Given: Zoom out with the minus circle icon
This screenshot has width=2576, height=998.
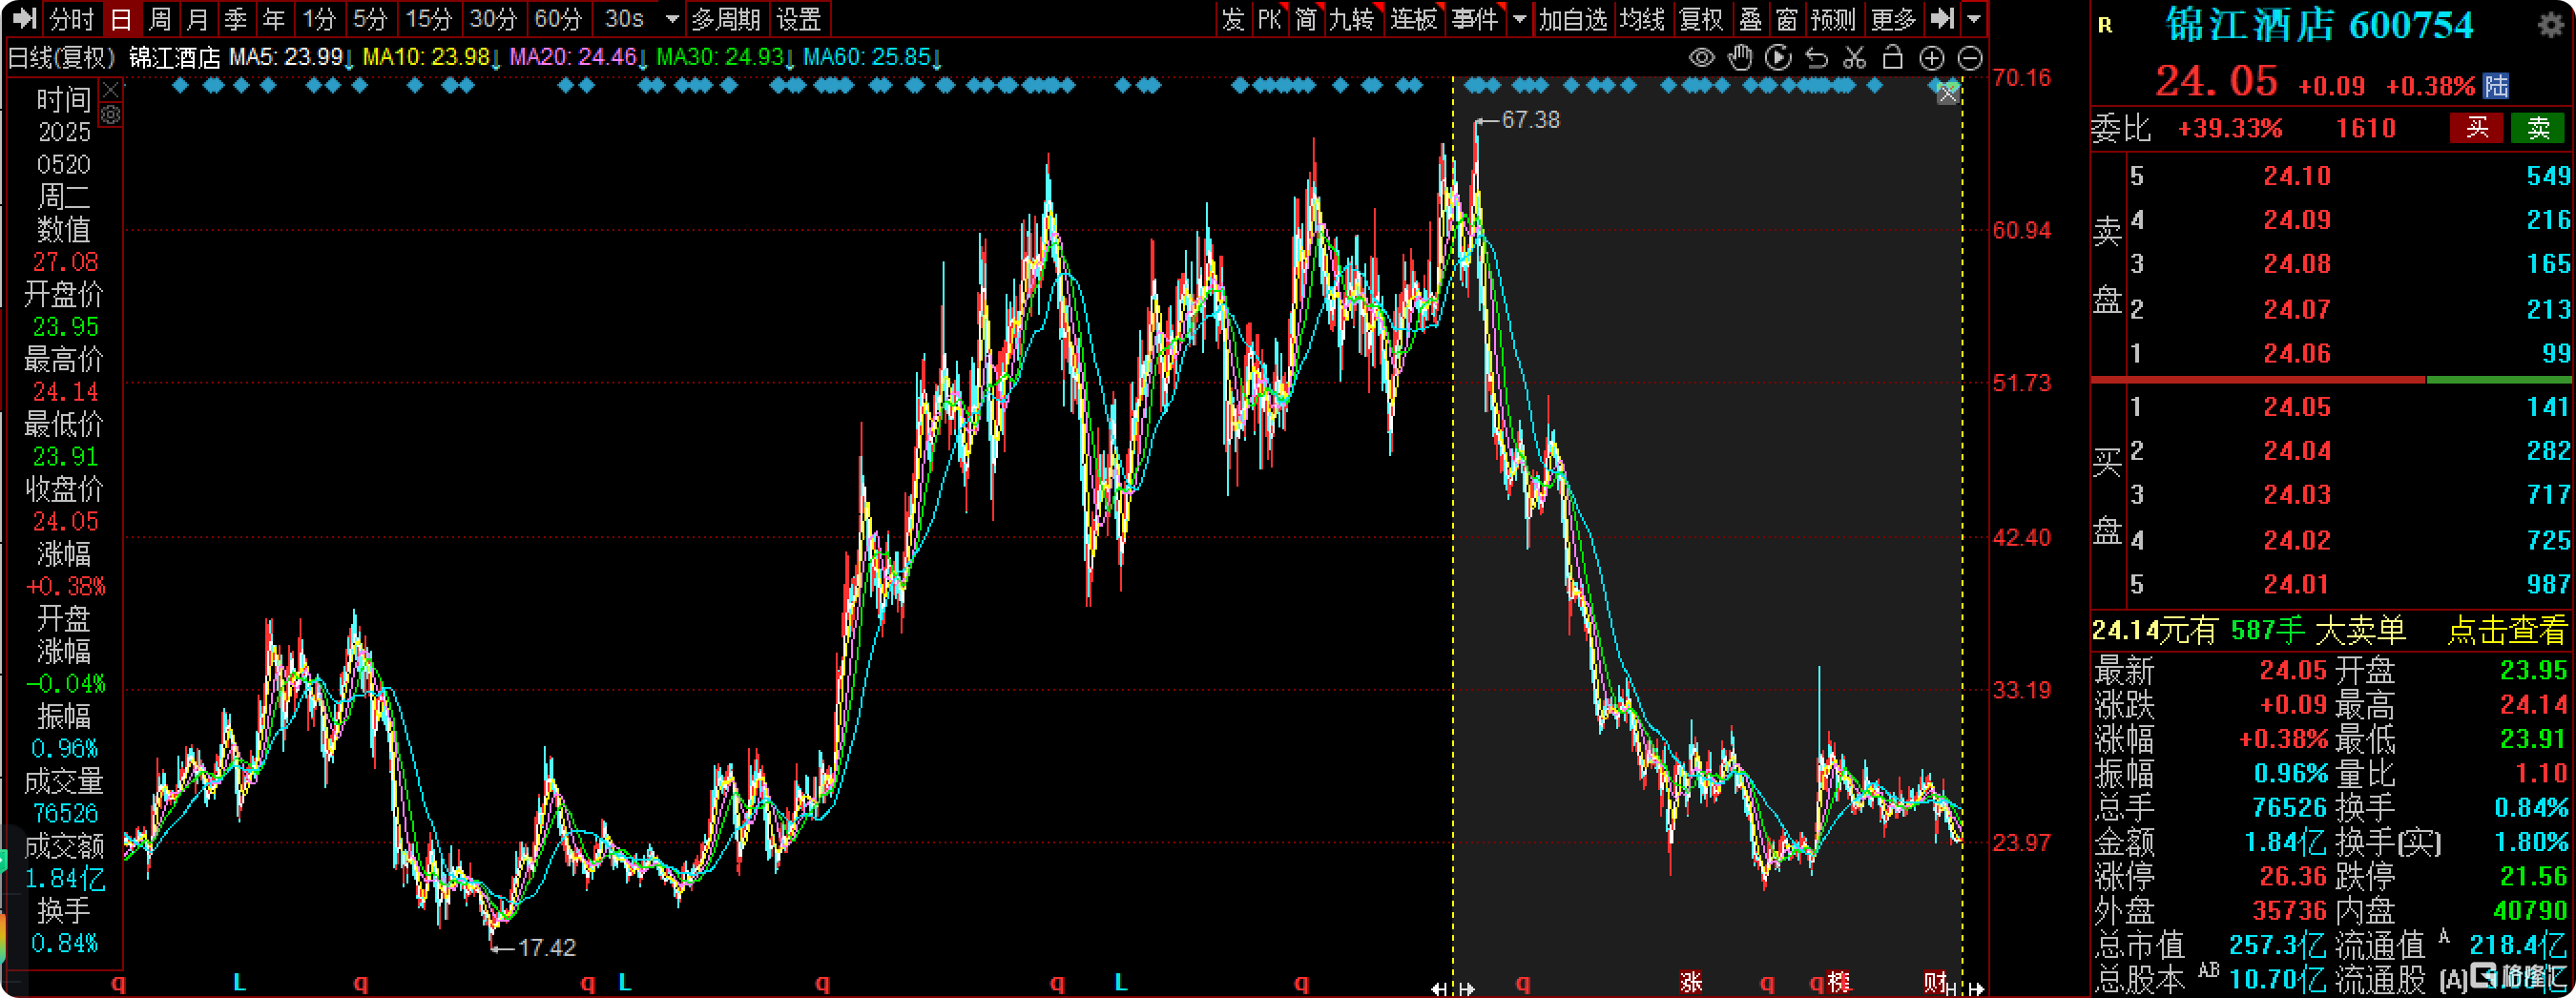Looking at the screenshot, I should pyautogui.click(x=1969, y=58).
